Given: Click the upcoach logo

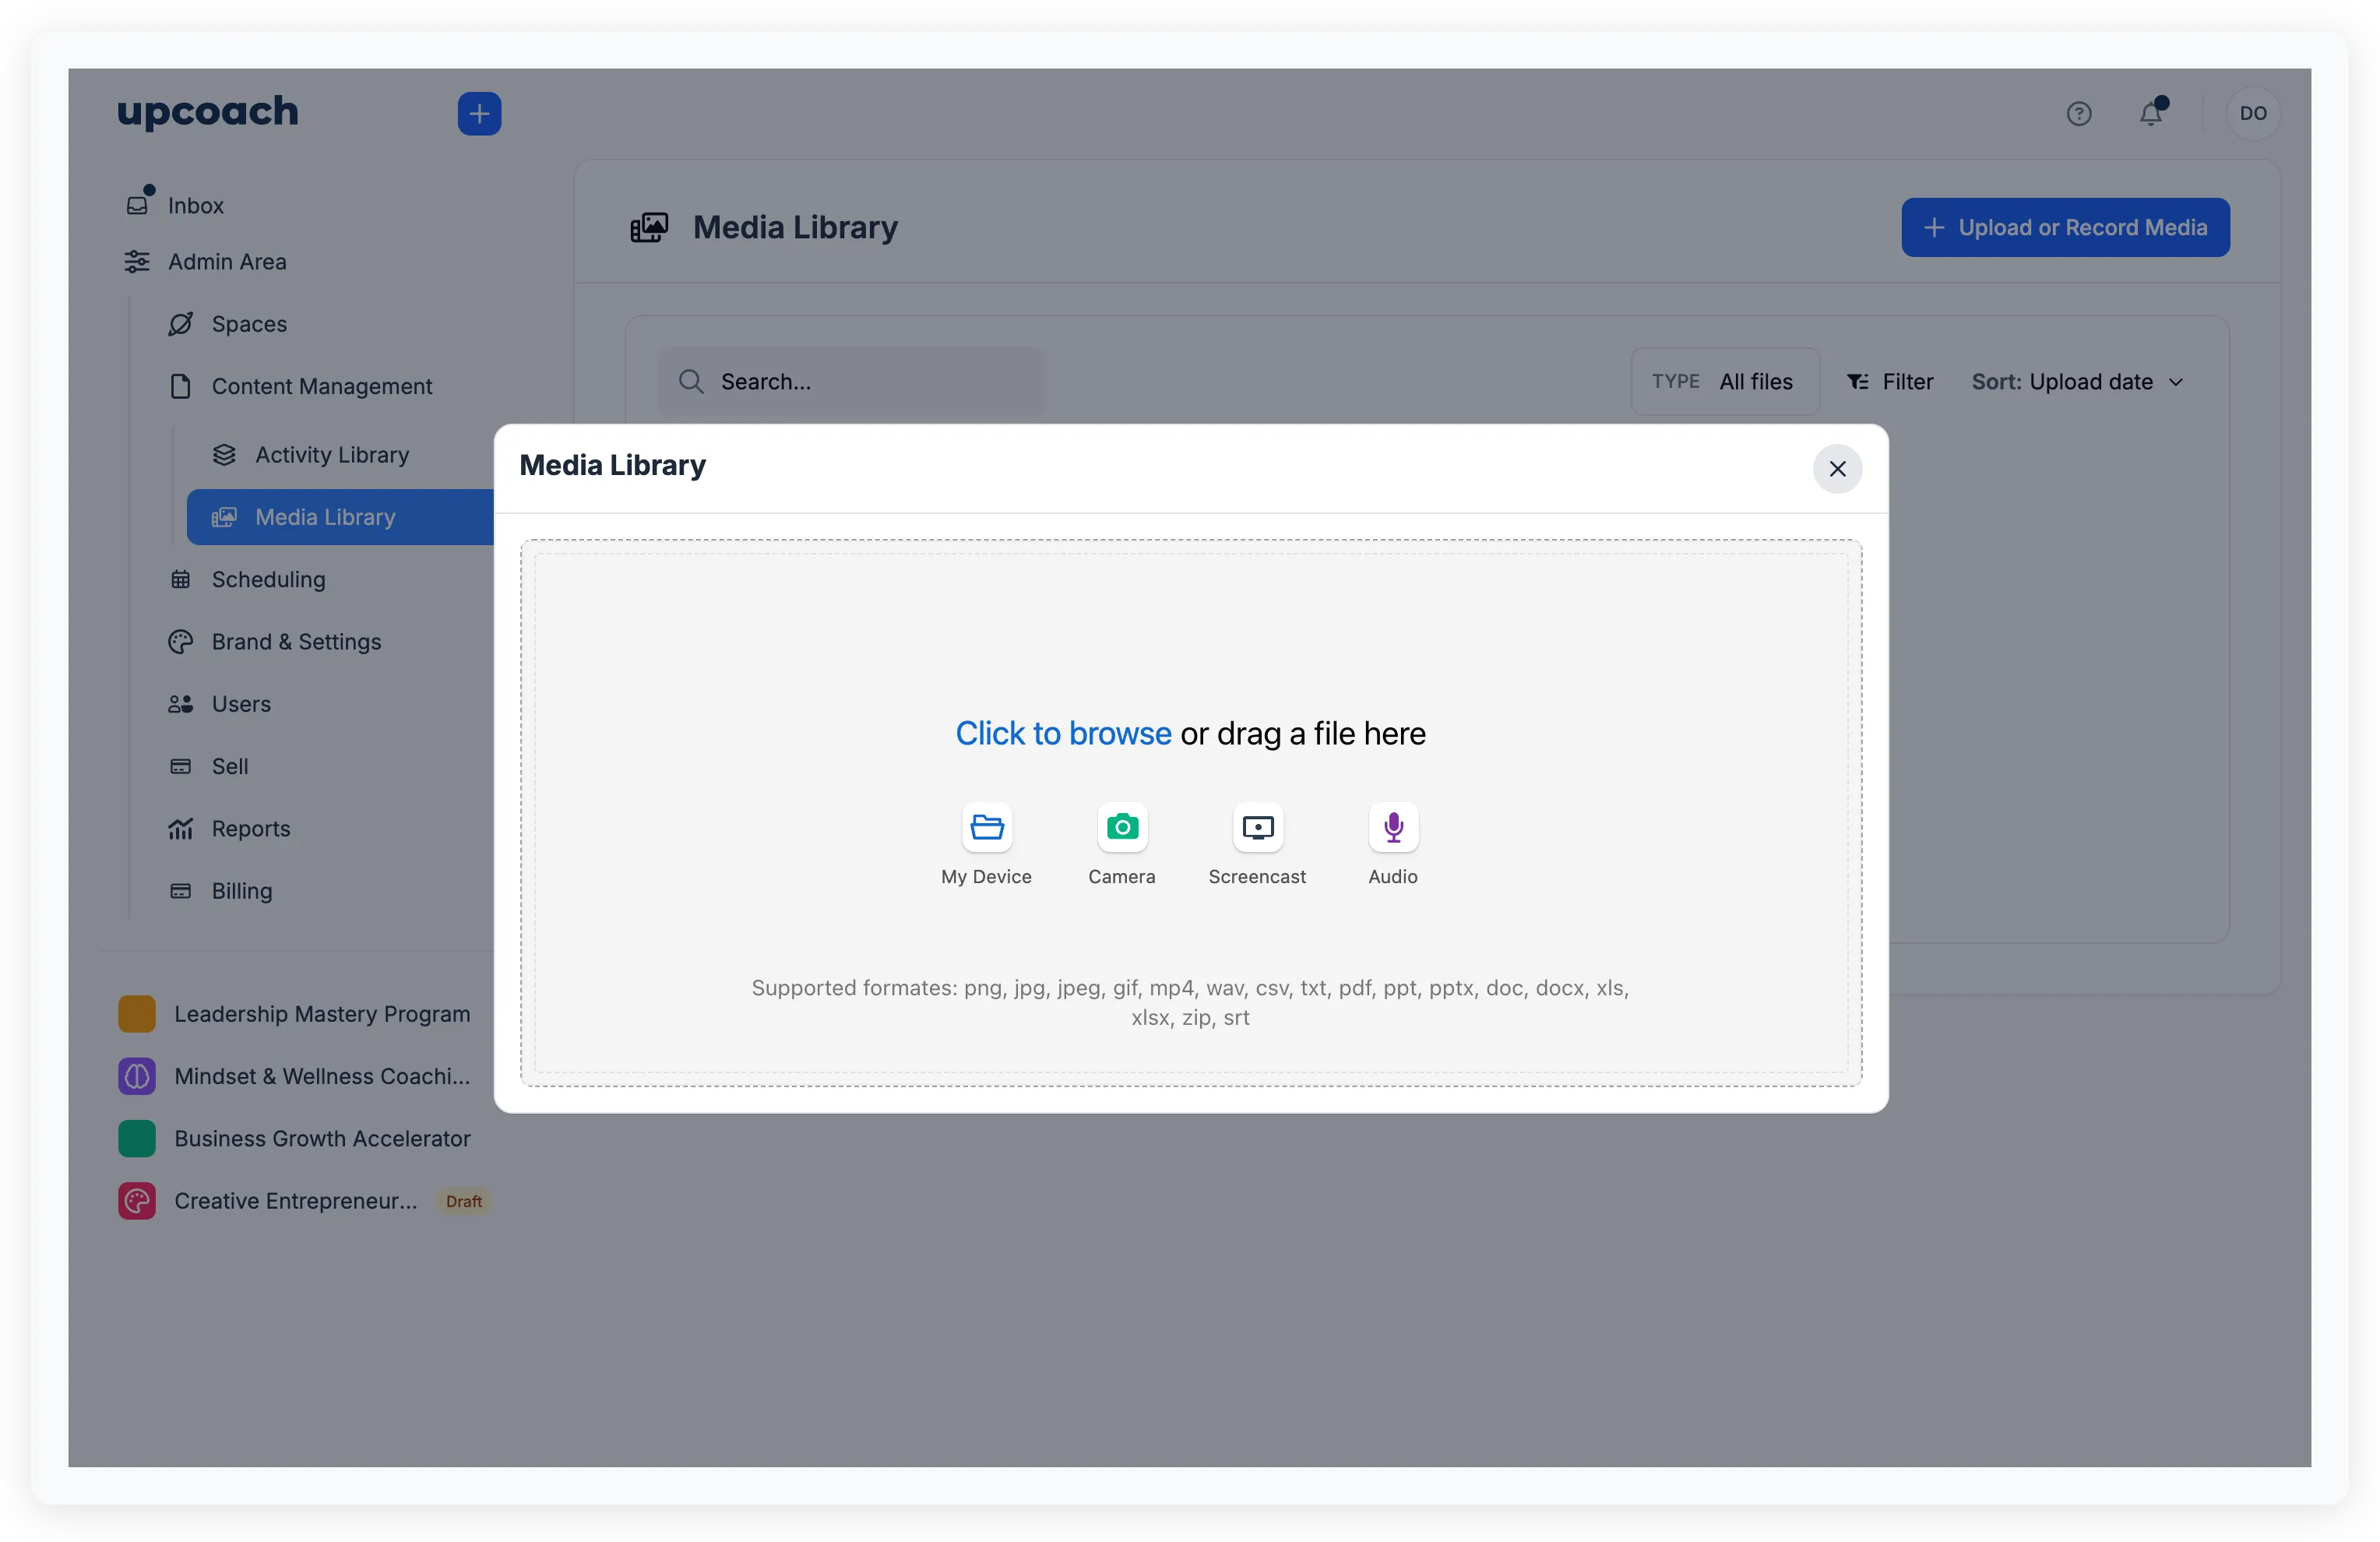Looking at the screenshot, I should click(x=207, y=112).
